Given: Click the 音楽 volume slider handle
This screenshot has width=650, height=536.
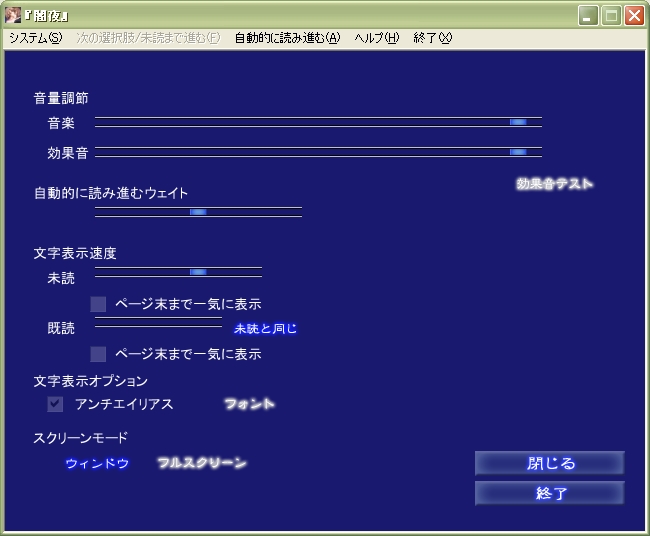Looking at the screenshot, I should [x=518, y=122].
